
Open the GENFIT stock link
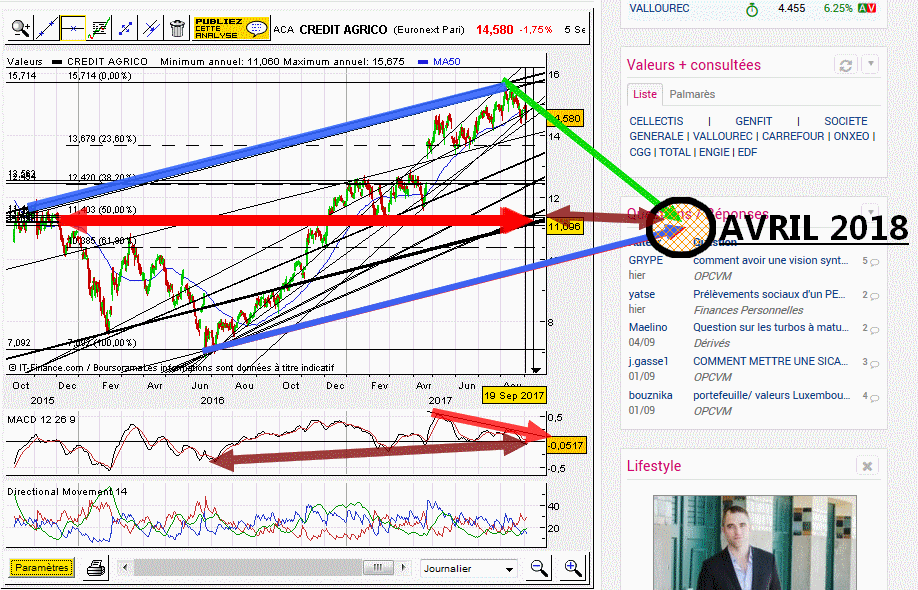click(753, 121)
